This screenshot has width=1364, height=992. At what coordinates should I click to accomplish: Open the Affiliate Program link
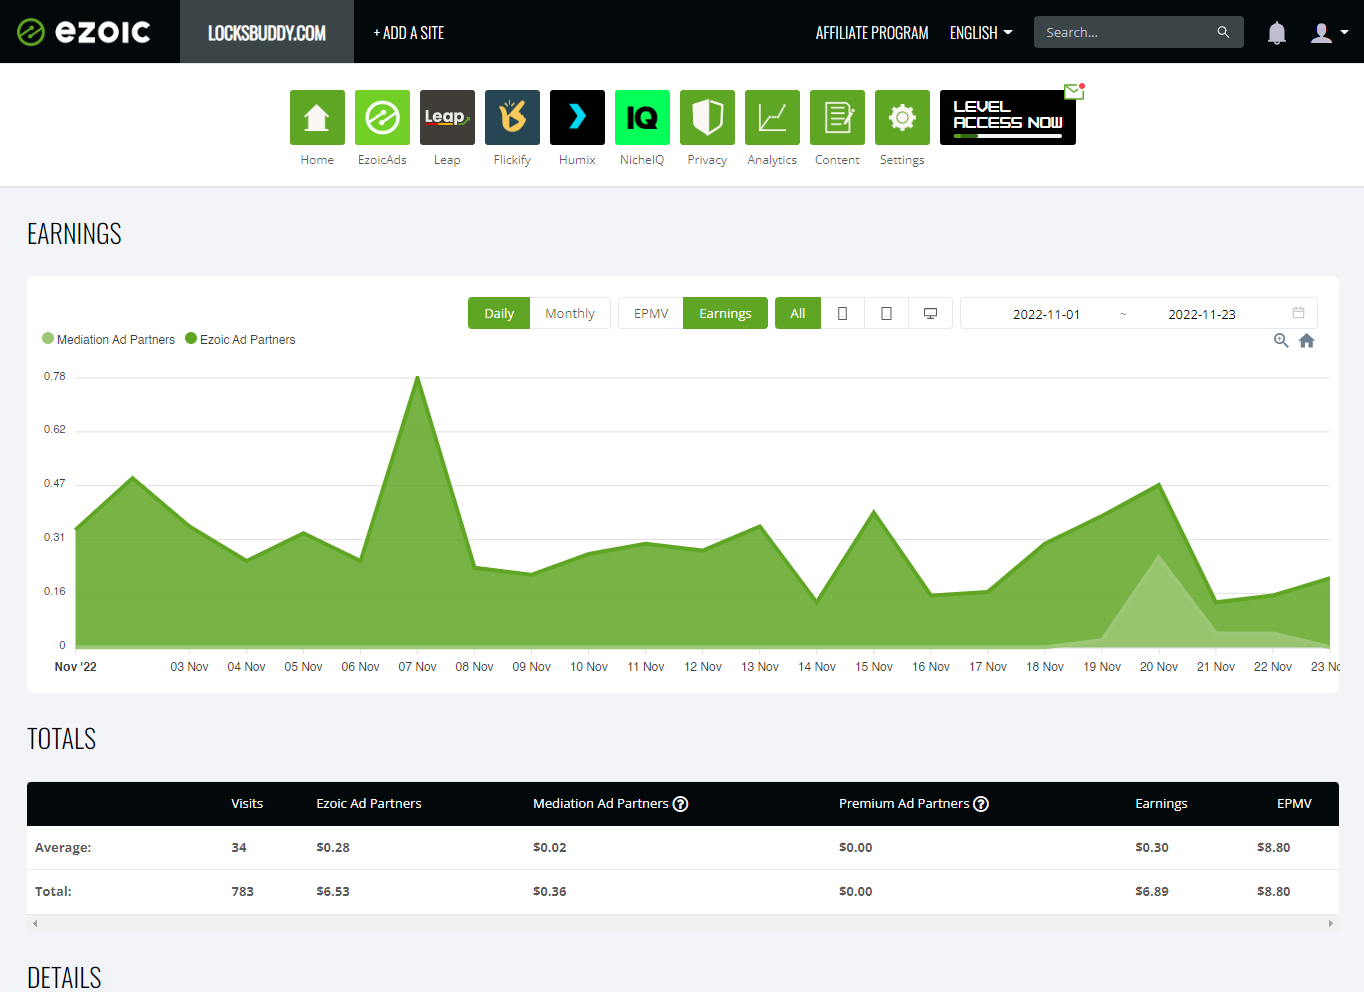click(872, 33)
